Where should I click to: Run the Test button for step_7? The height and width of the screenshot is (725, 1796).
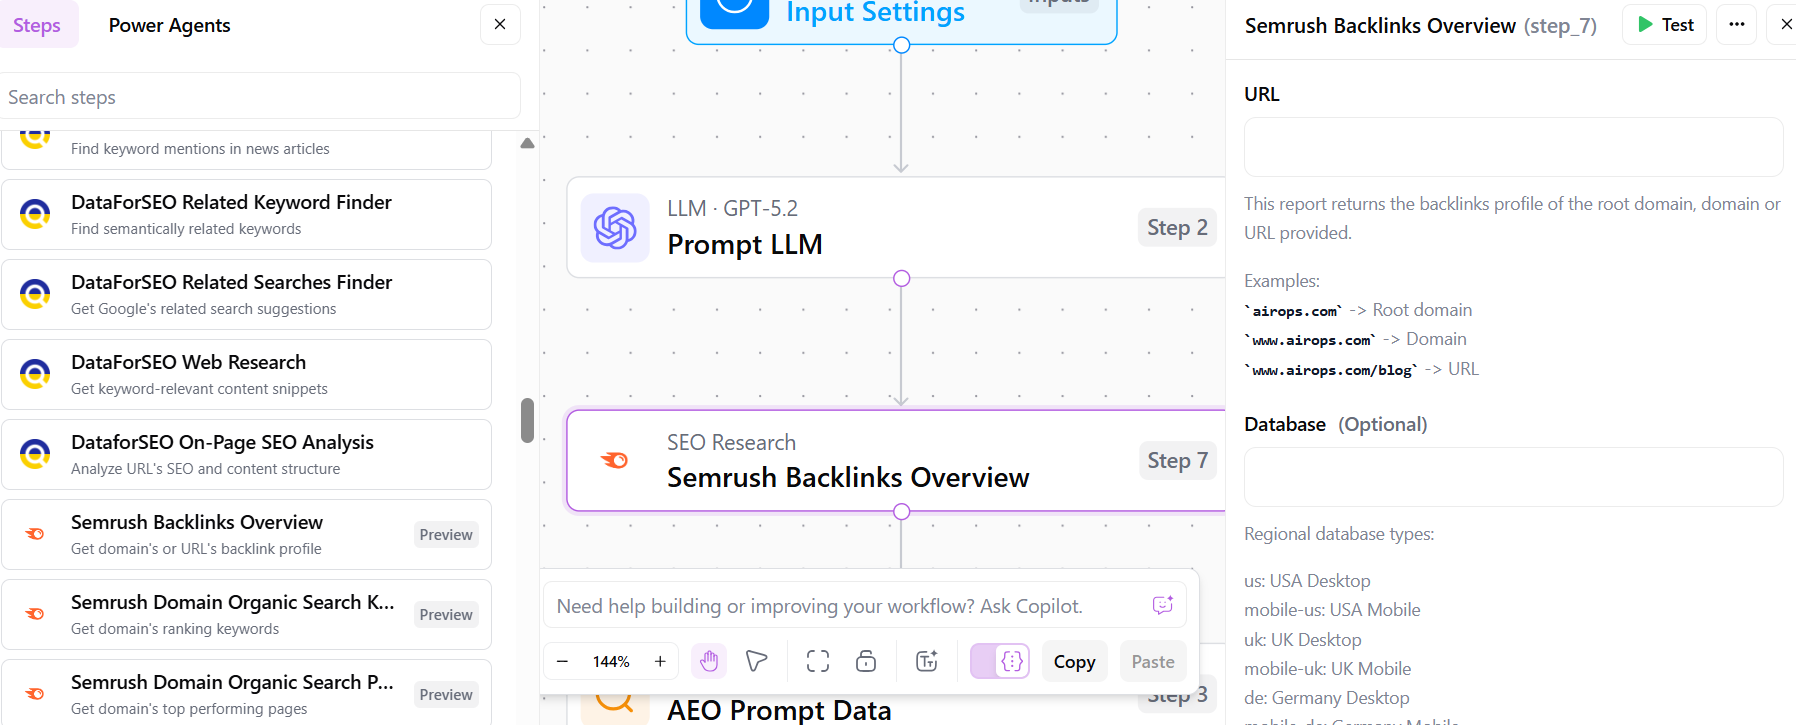pyautogui.click(x=1663, y=24)
